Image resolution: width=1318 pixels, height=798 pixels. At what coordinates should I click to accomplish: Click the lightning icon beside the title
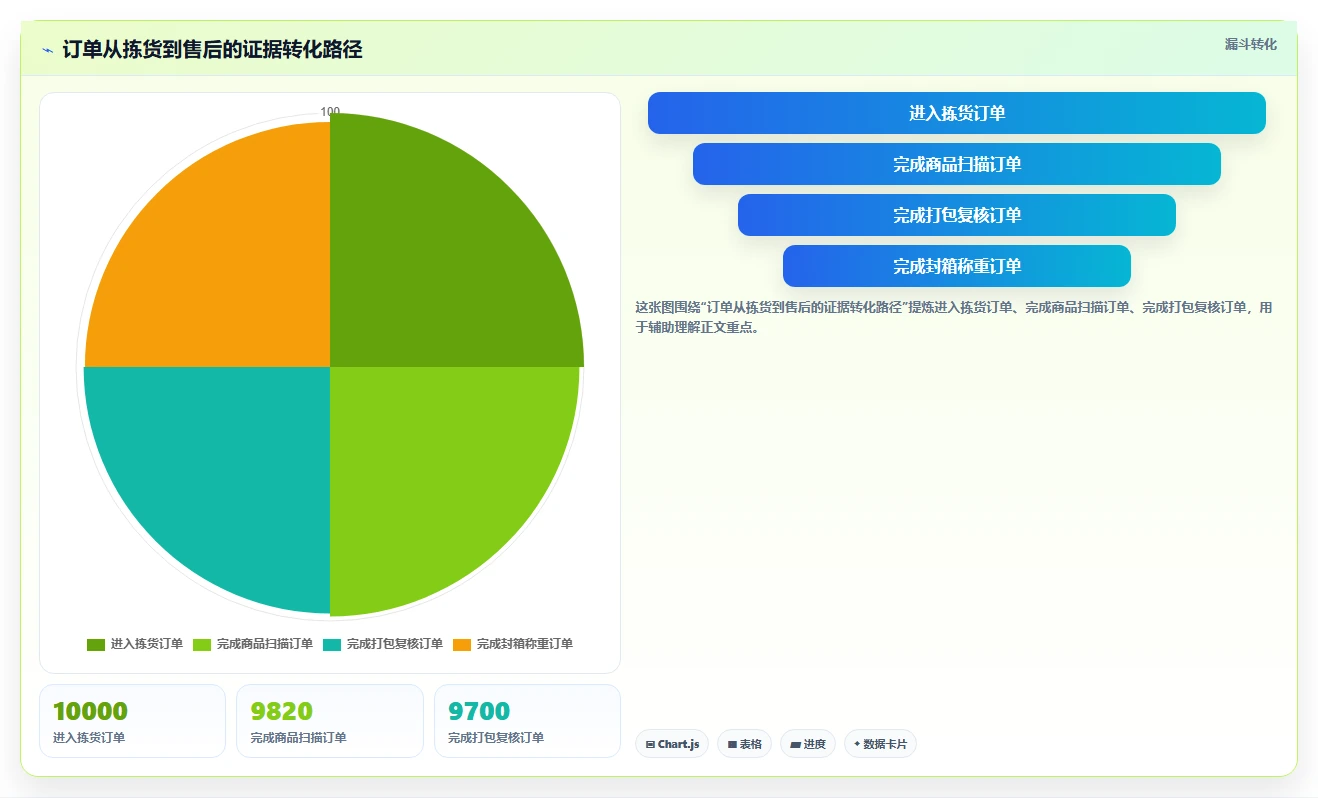tap(47, 50)
